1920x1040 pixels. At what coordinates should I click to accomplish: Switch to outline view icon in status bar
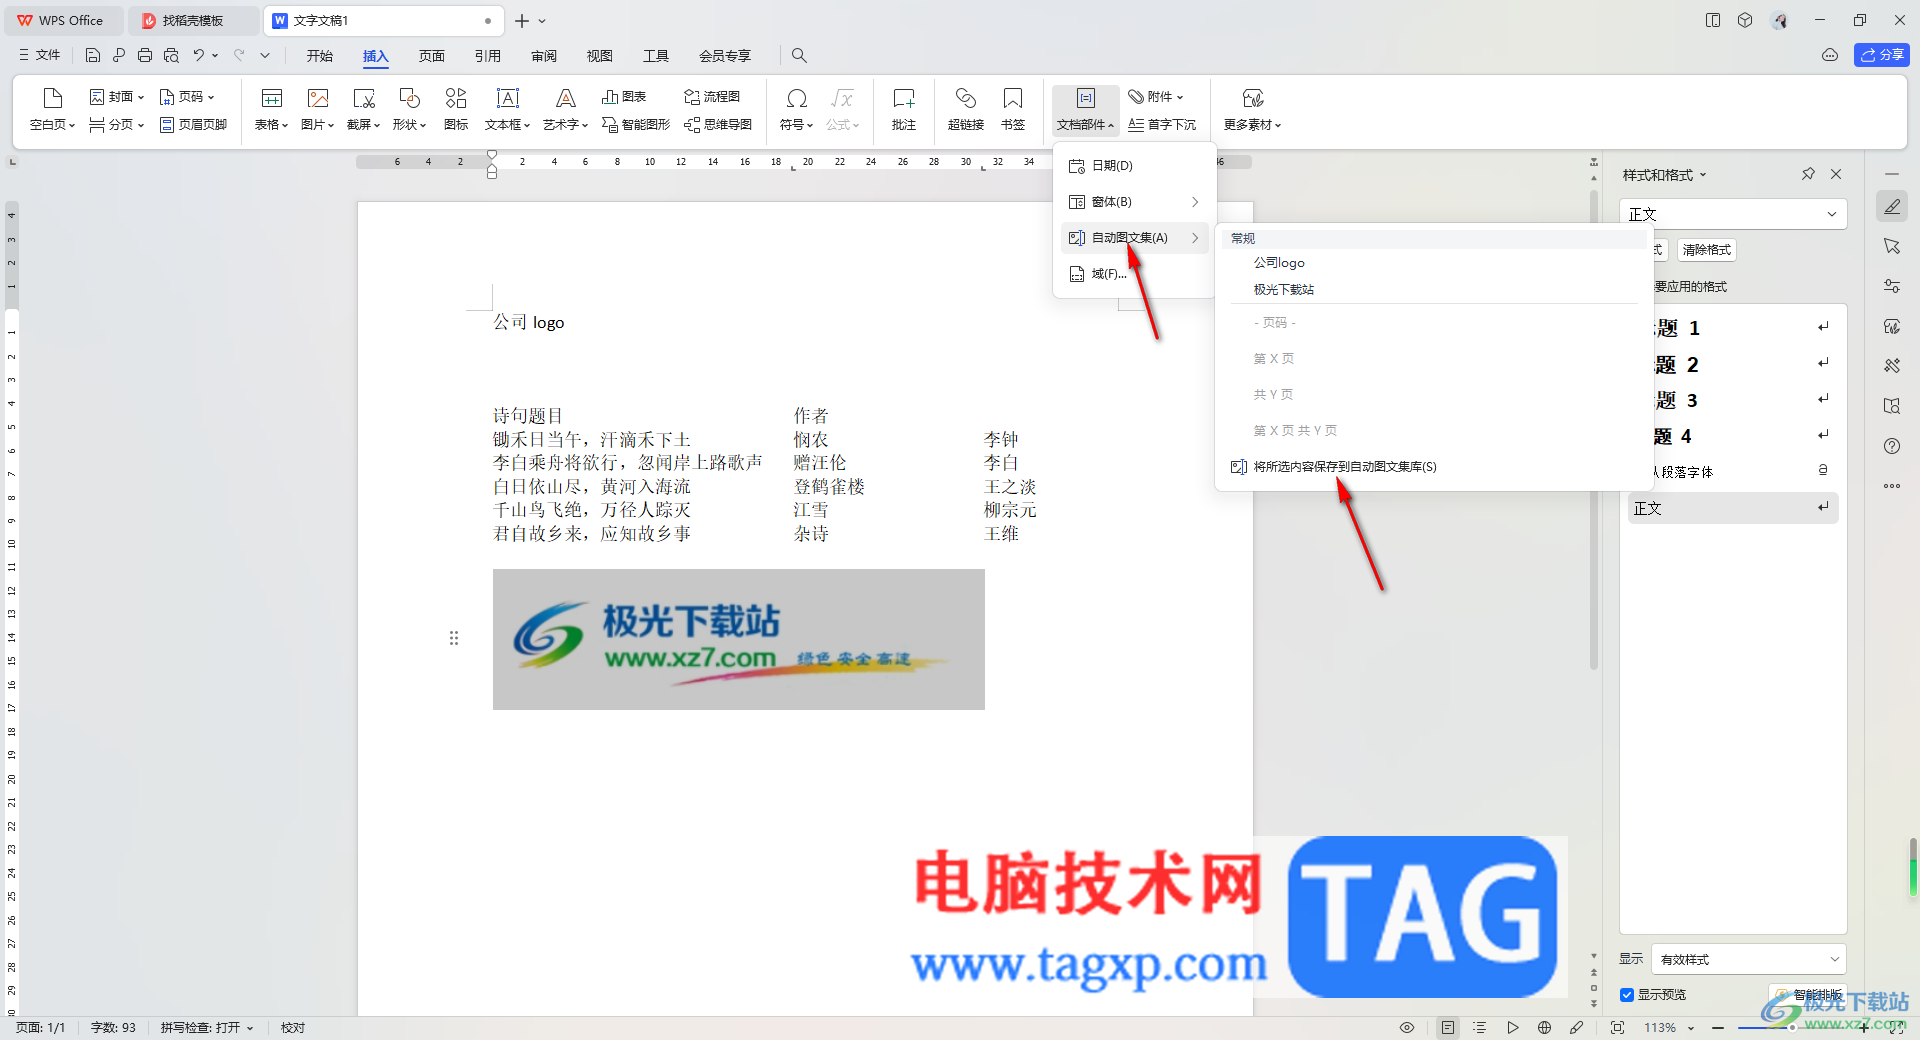click(x=1480, y=1028)
